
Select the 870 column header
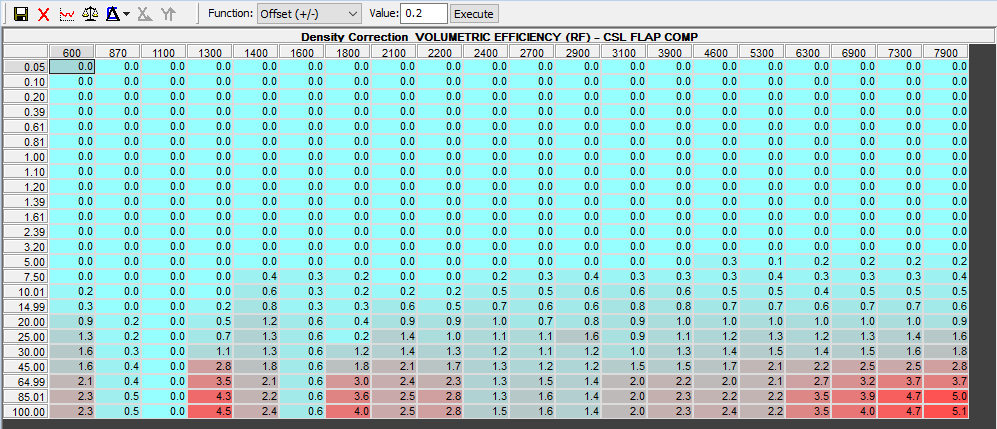118,52
